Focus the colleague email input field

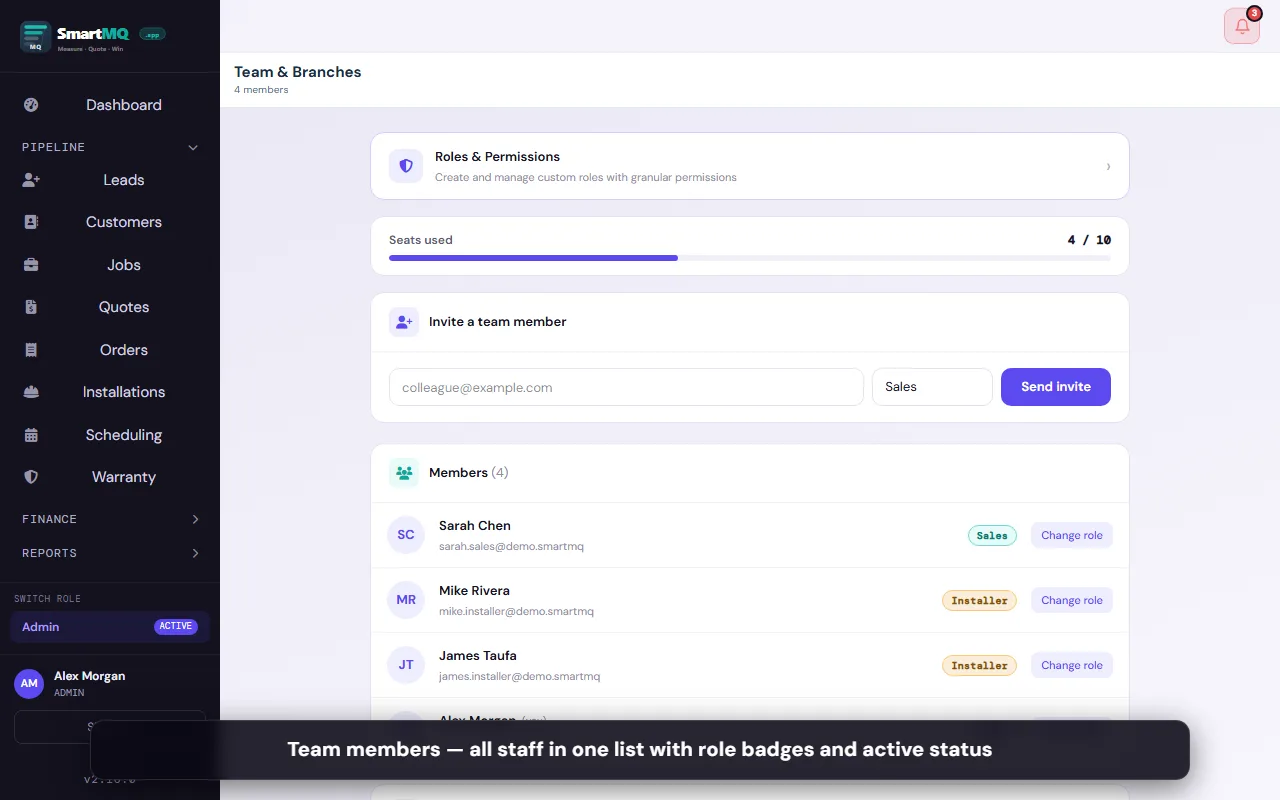point(626,387)
